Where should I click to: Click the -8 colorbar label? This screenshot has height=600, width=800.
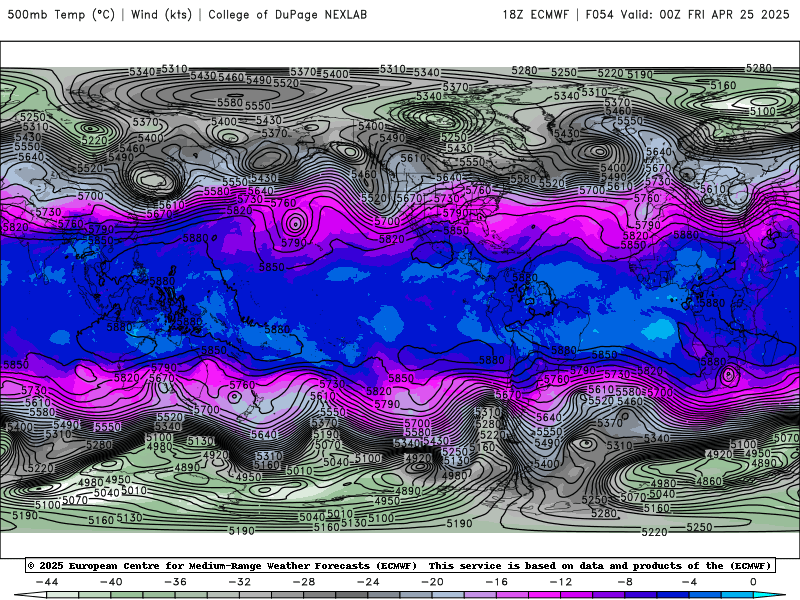626,582
